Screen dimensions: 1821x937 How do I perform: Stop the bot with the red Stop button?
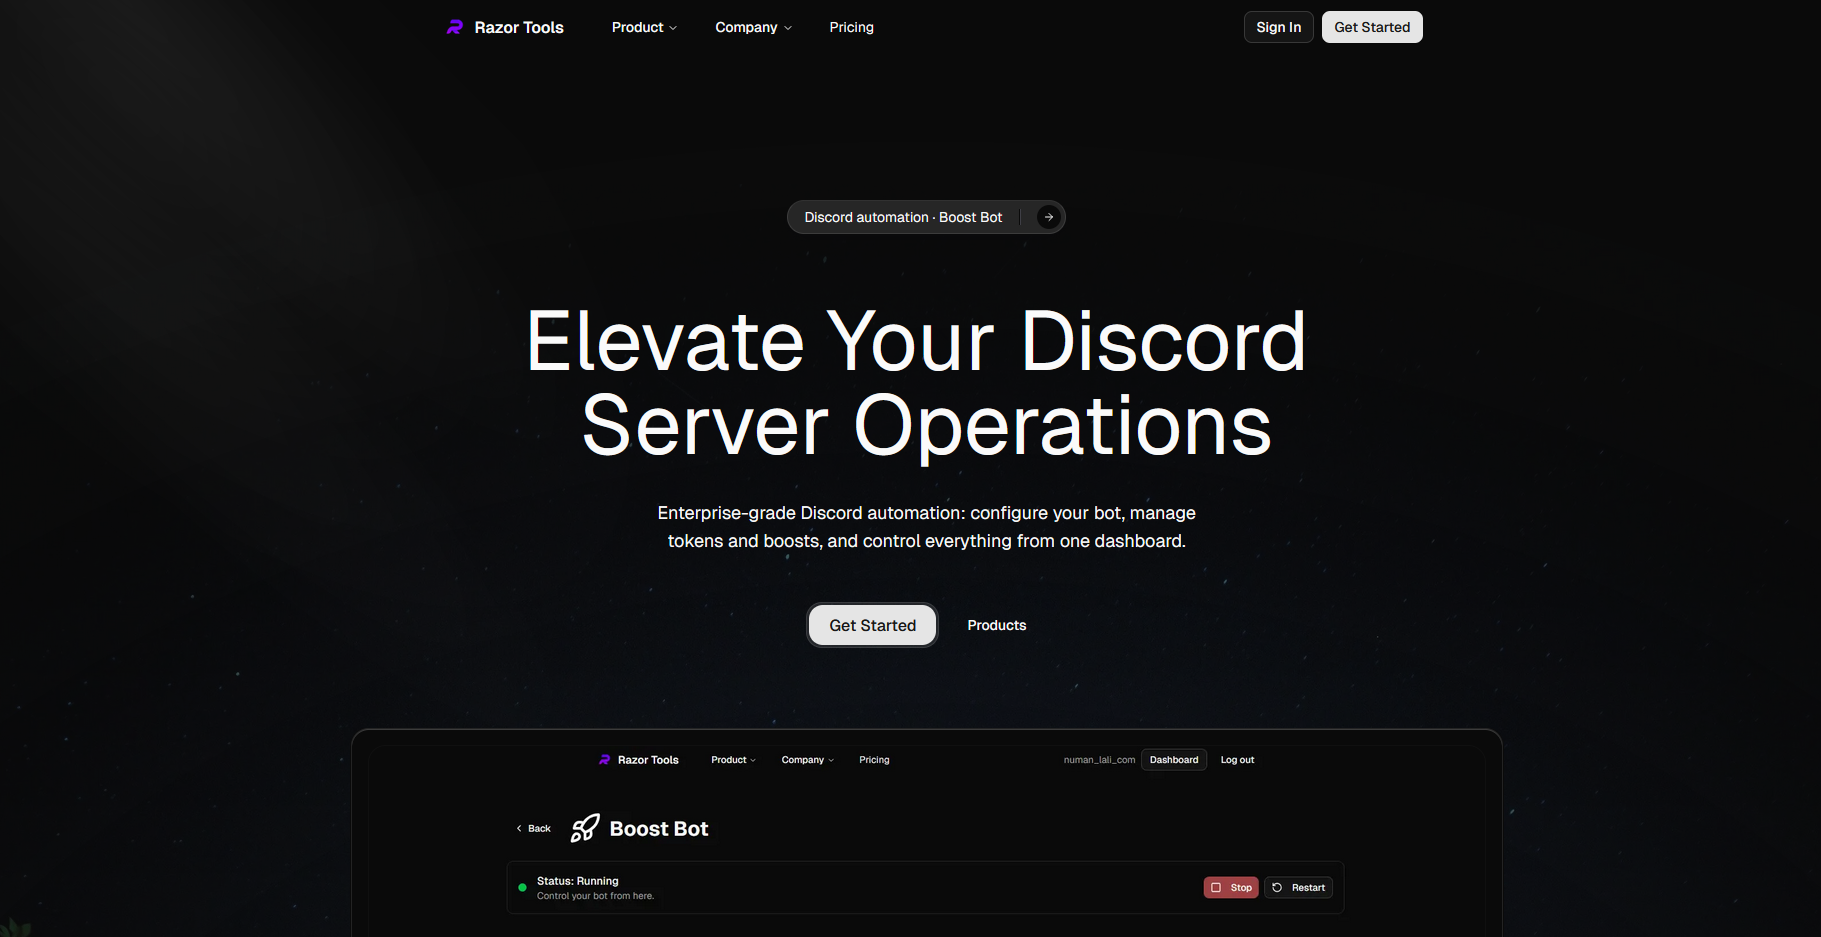(1231, 887)
